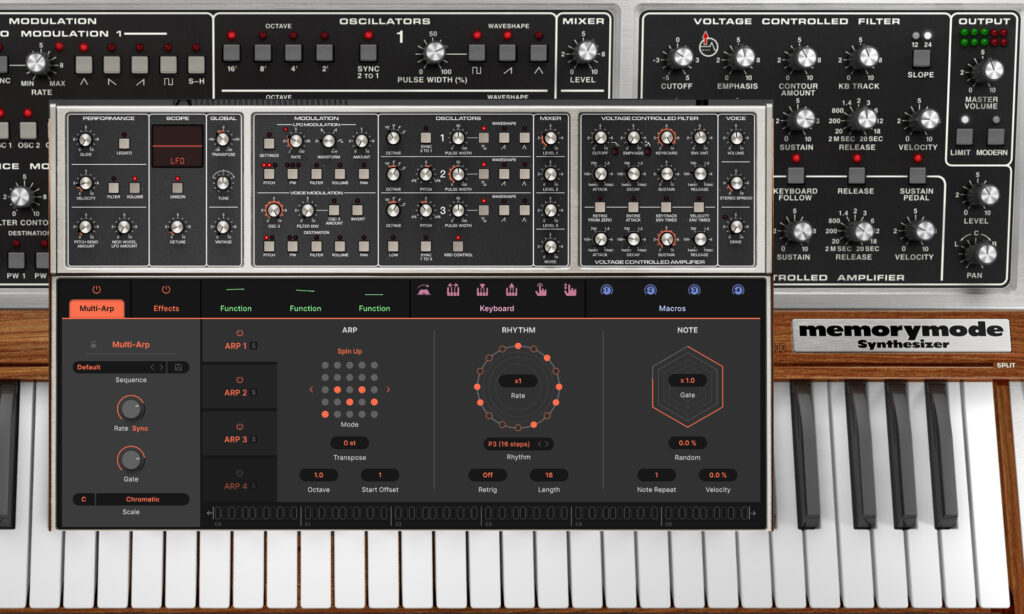Click the Rhythm Length value field showing 16
This screenshot has height=614, width=1024.
(x=549, y=475)
